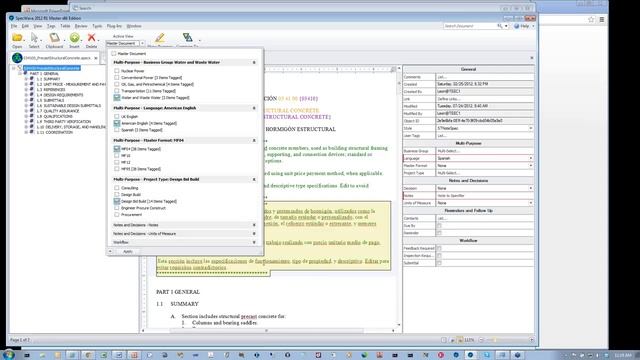This screenshot has height=360, width=640.
Task: Expand Notes and Decisions - Units of Measure
Action: (254, 234)
